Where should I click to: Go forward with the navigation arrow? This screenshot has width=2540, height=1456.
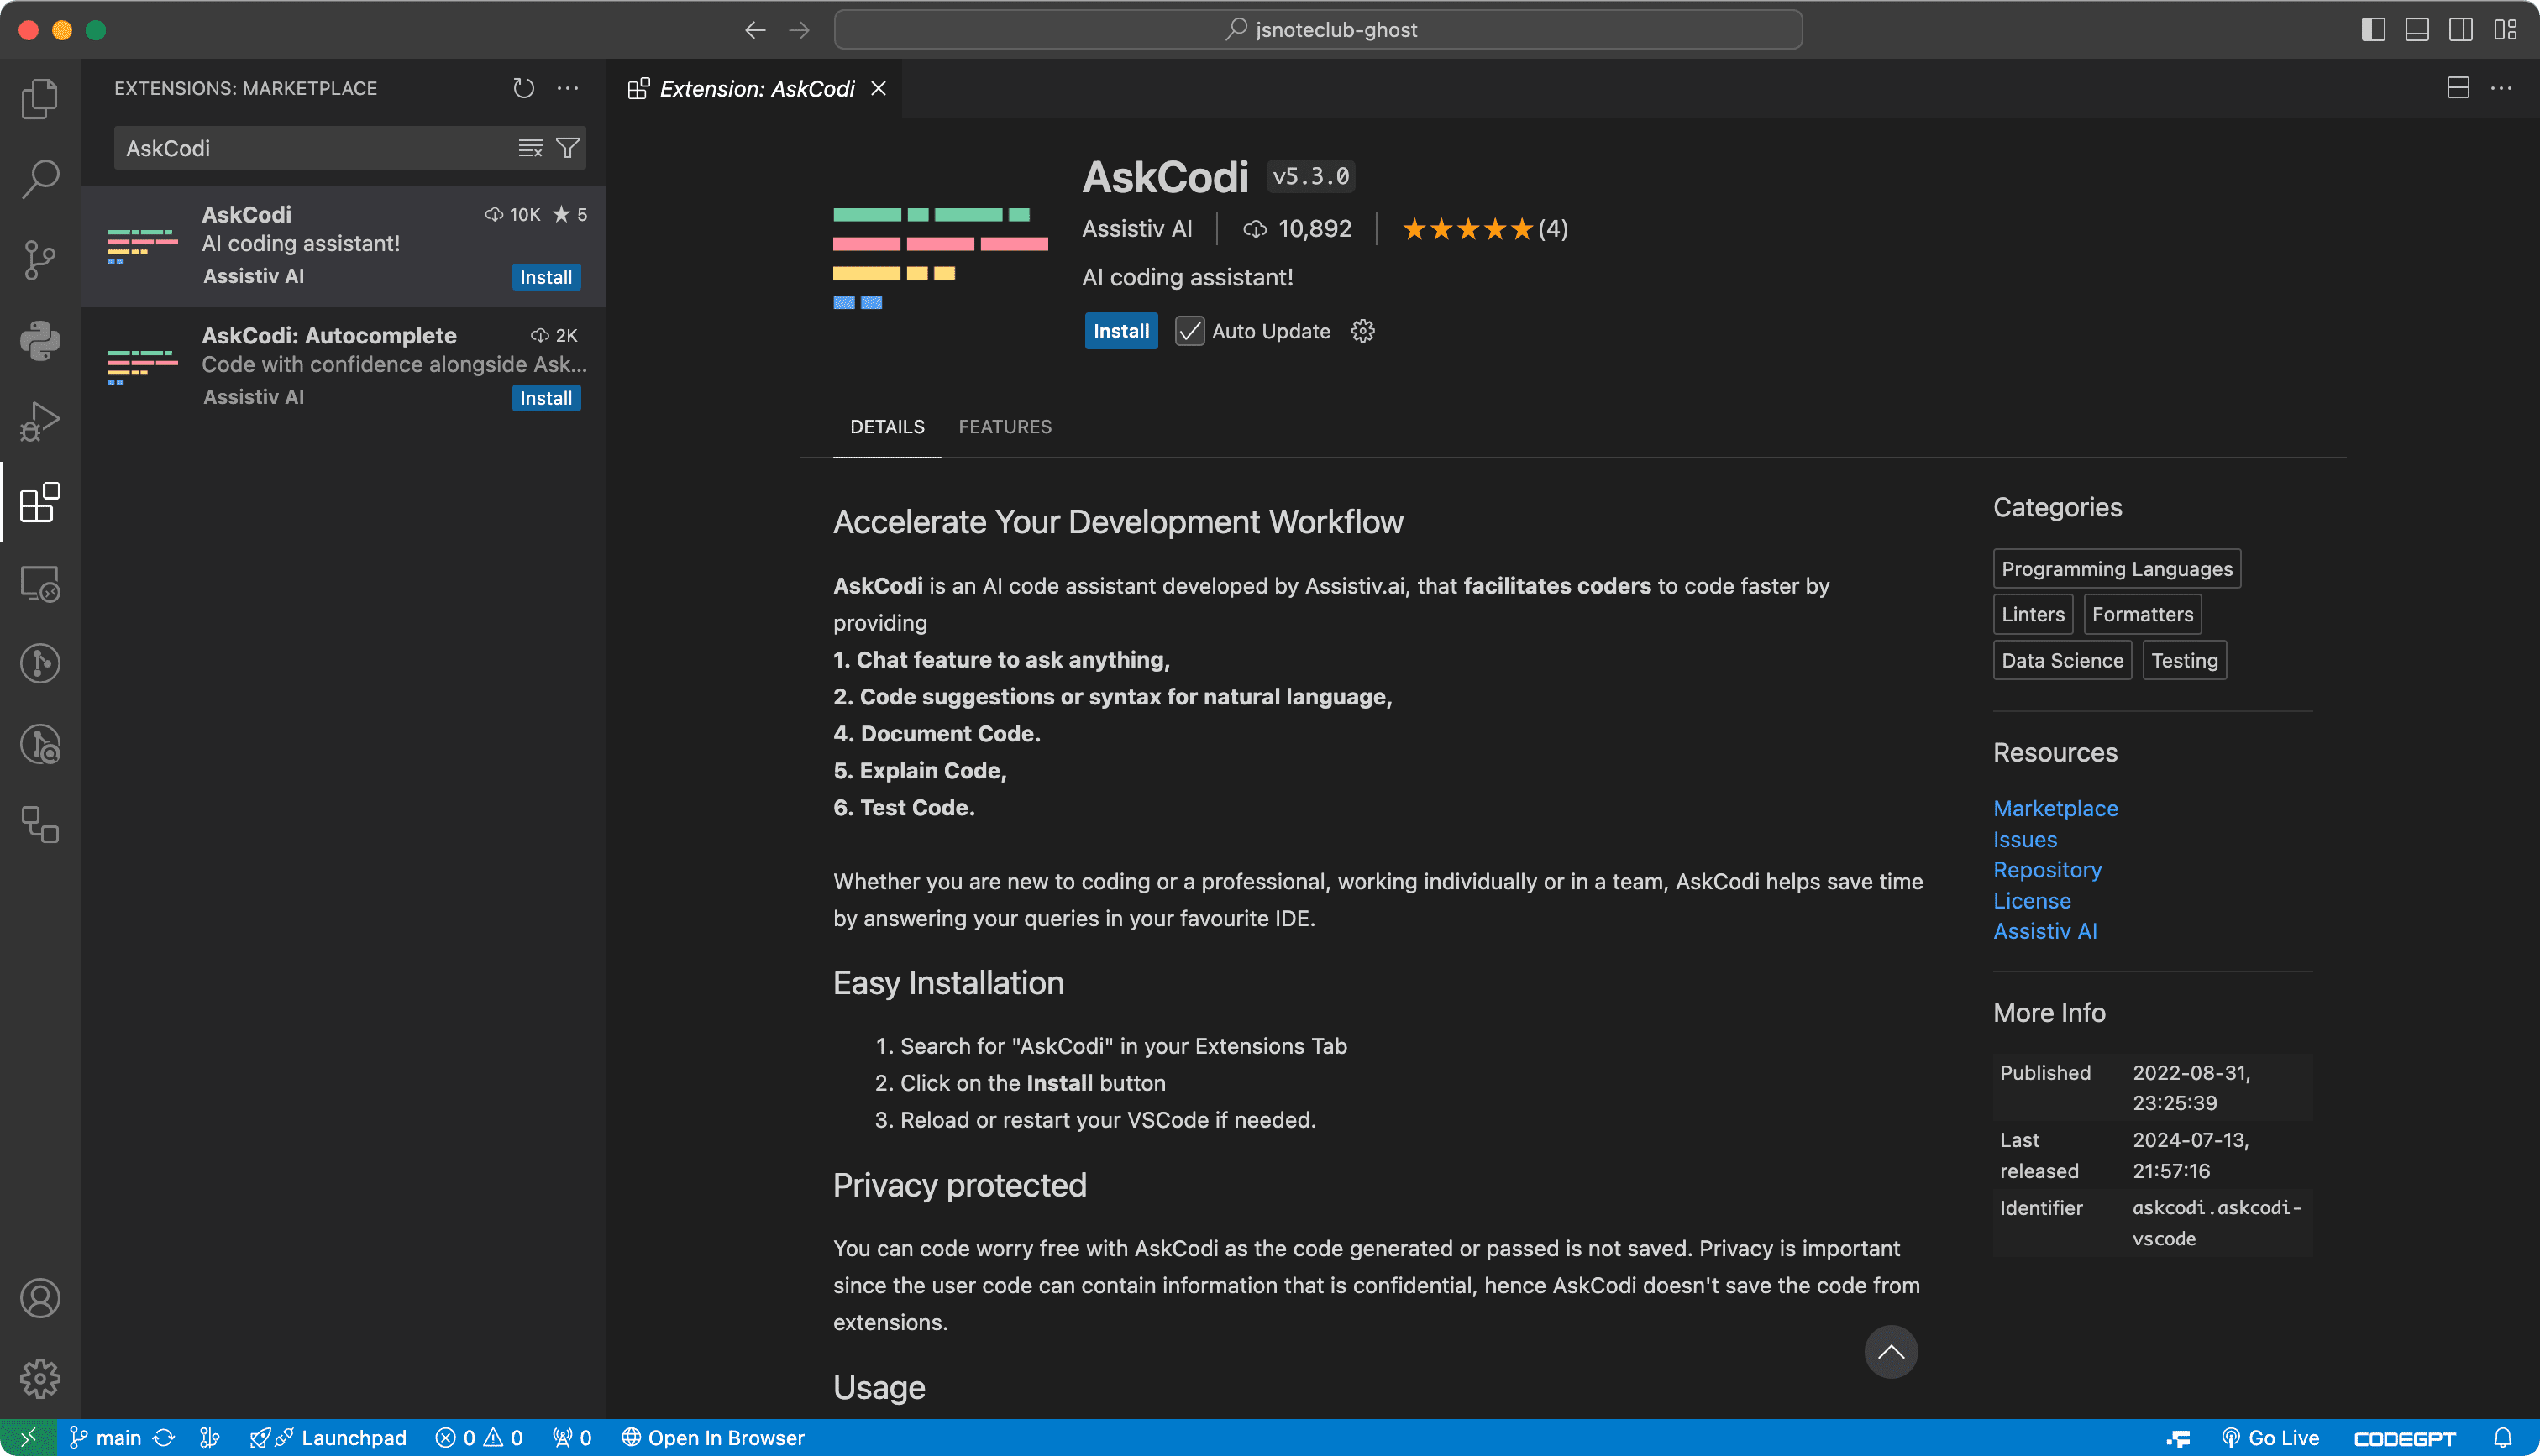coord(799,30)
